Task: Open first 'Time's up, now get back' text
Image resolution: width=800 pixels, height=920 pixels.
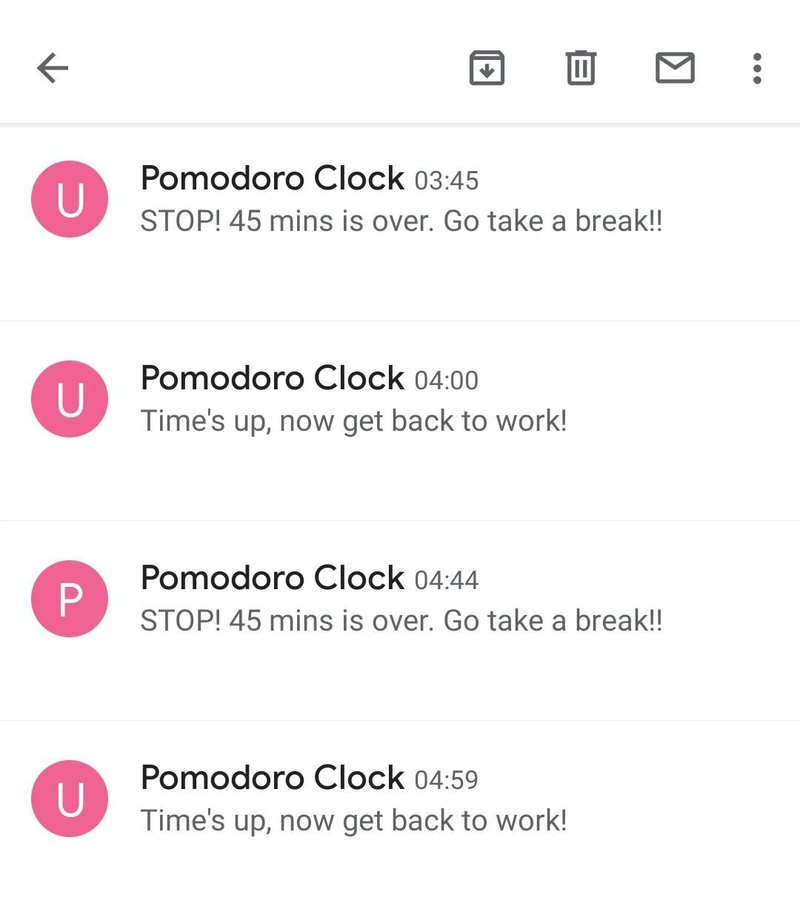Action: [353, 422]
